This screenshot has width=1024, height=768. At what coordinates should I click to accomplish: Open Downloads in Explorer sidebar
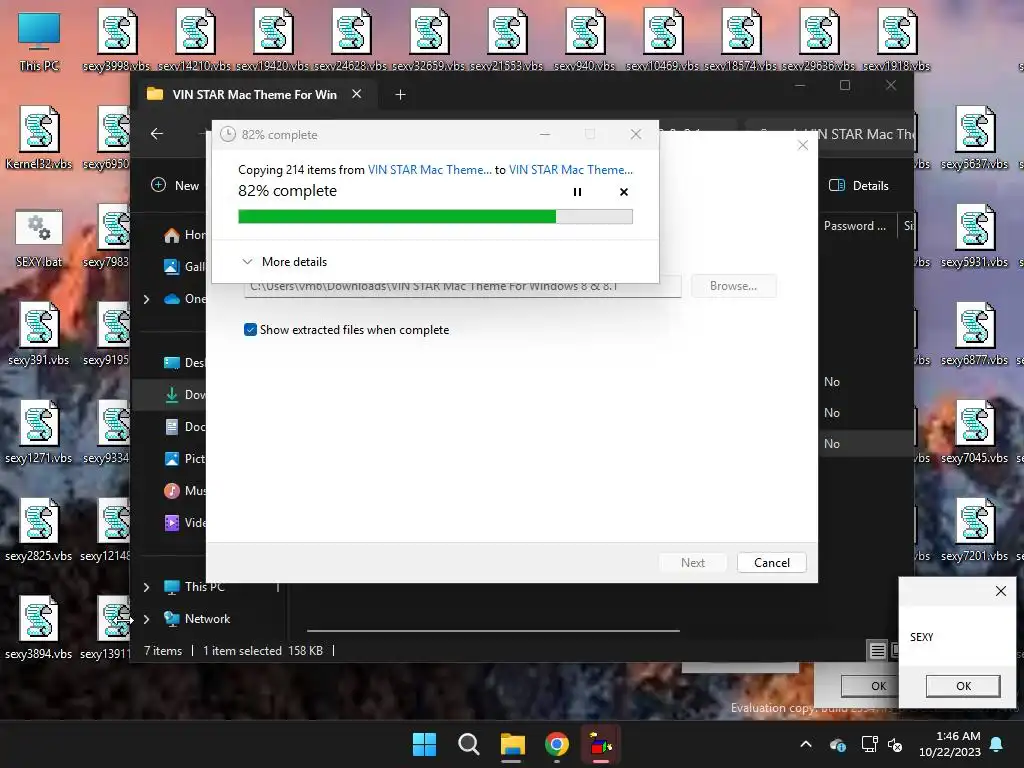point(184,394)
